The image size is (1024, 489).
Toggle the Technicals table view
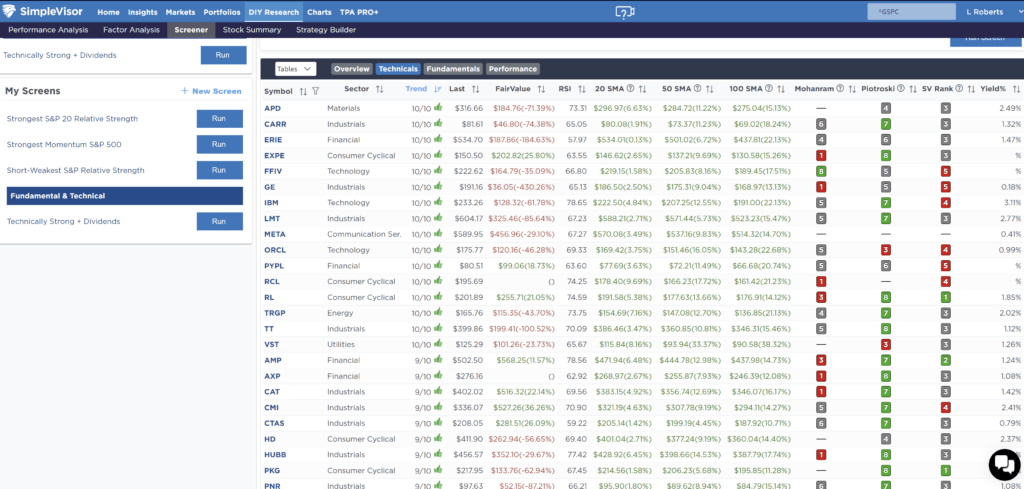click(397, 69)
